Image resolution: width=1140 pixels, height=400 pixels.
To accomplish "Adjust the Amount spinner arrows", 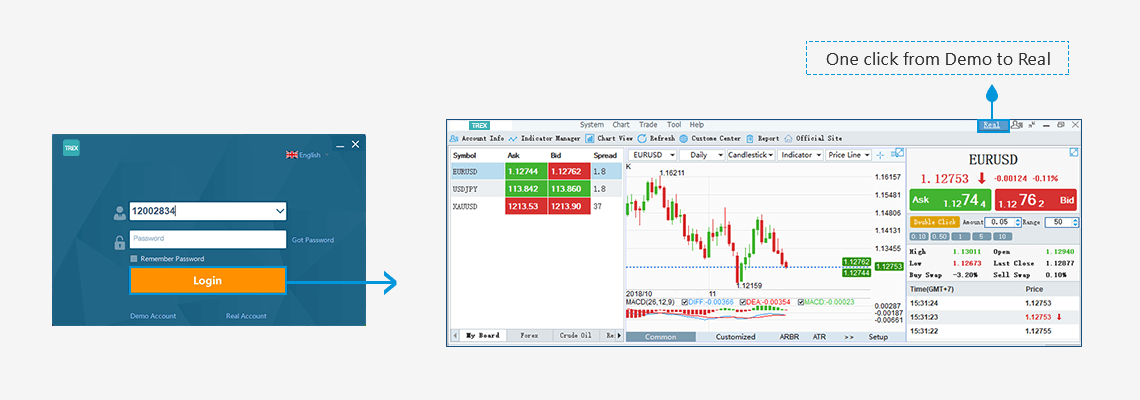I will pos(1016,222).
